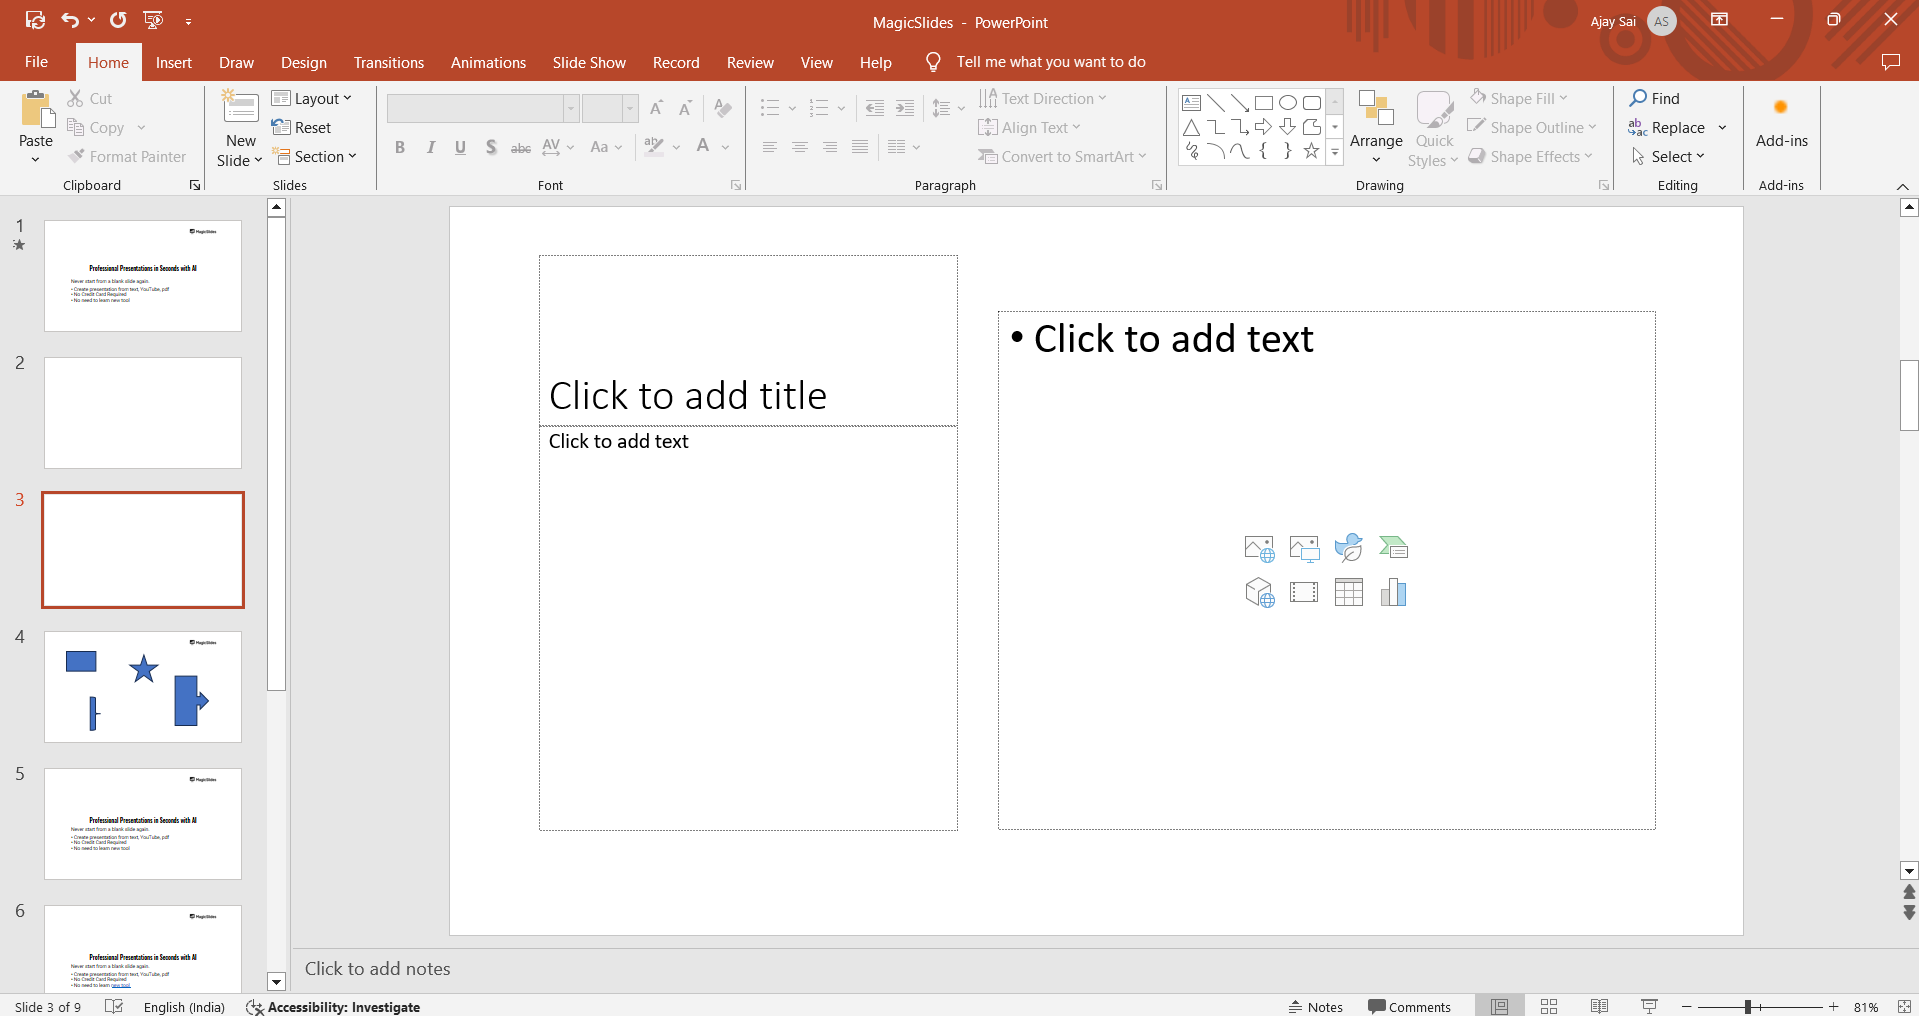
Task: Insert a table via placeholder icon
Action: [x=1348, y=593]
